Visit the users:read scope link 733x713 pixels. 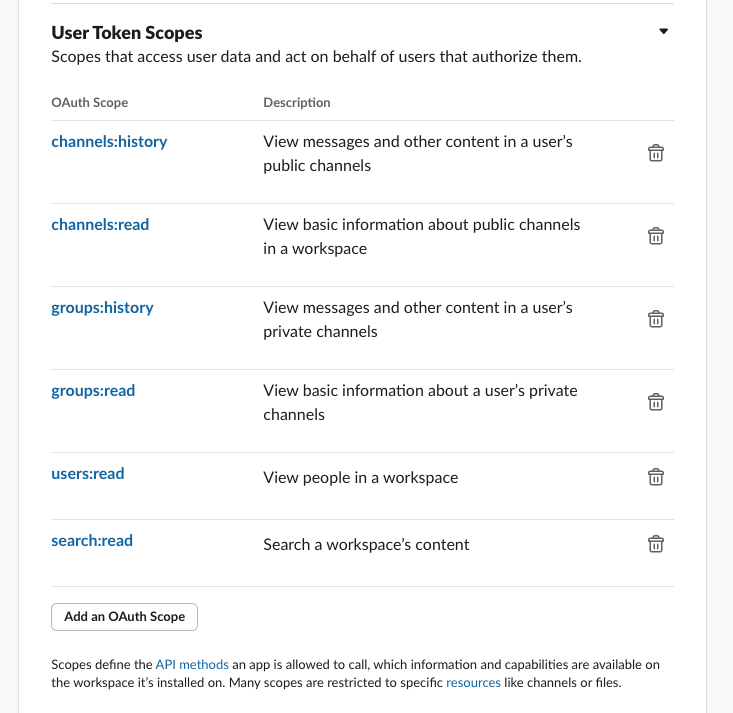click(88, 474)
